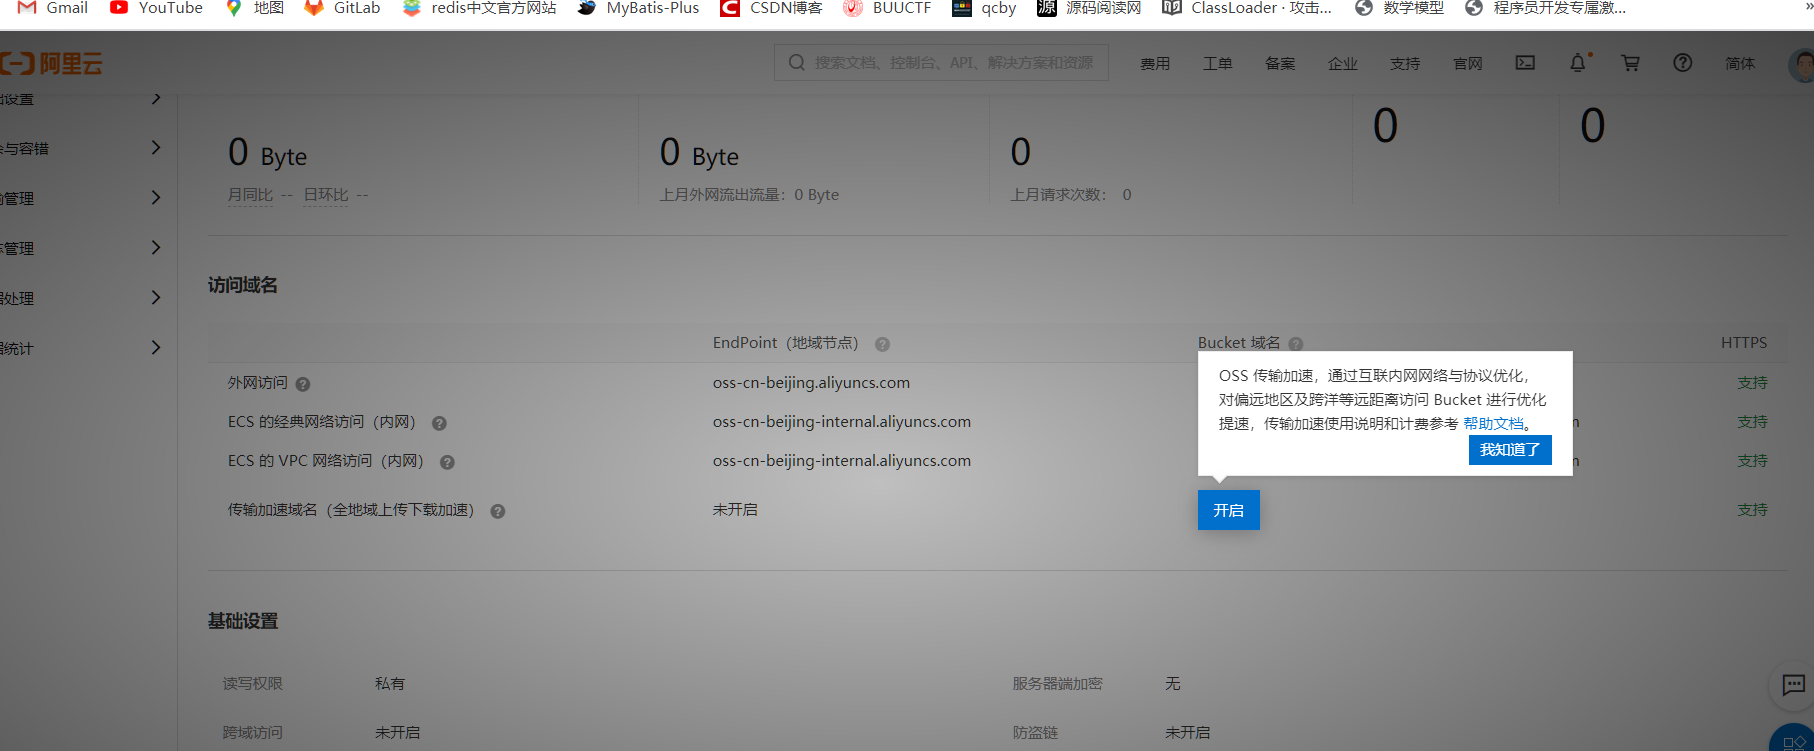Open the 支持 menu in header

point(1405,63)
